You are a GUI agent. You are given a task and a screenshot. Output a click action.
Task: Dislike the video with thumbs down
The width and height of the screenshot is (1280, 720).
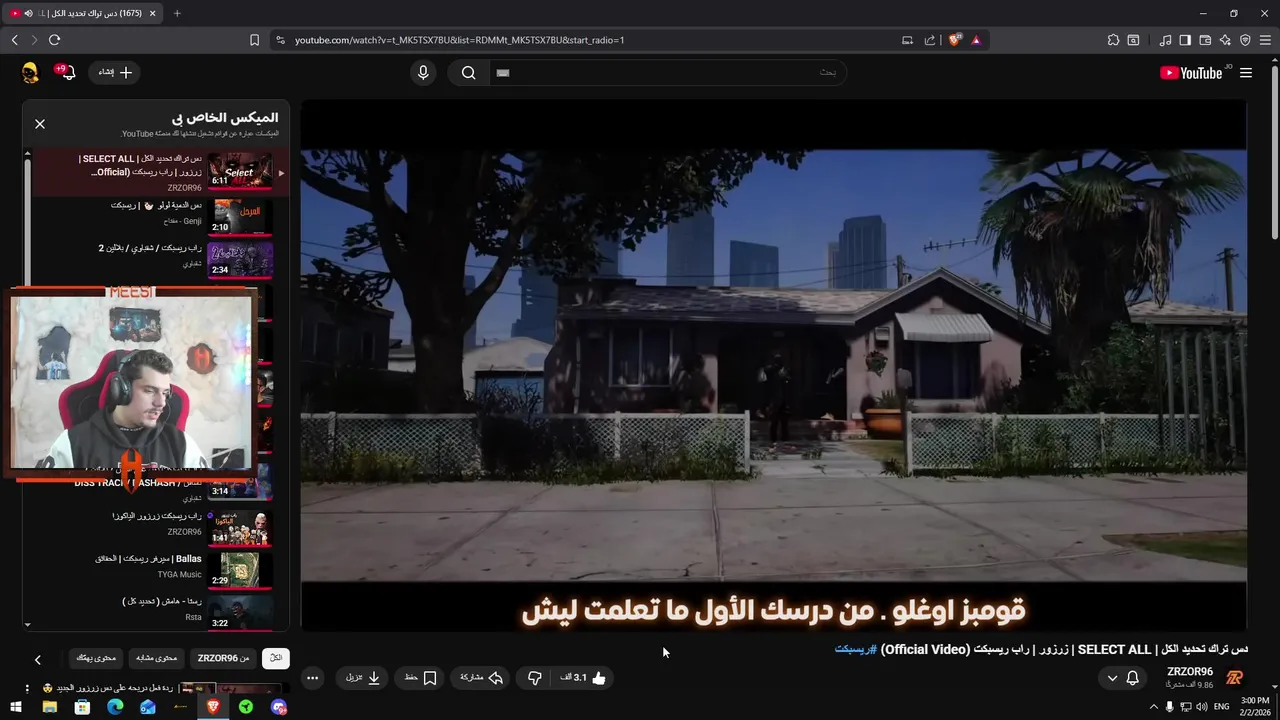coord(535,678)
